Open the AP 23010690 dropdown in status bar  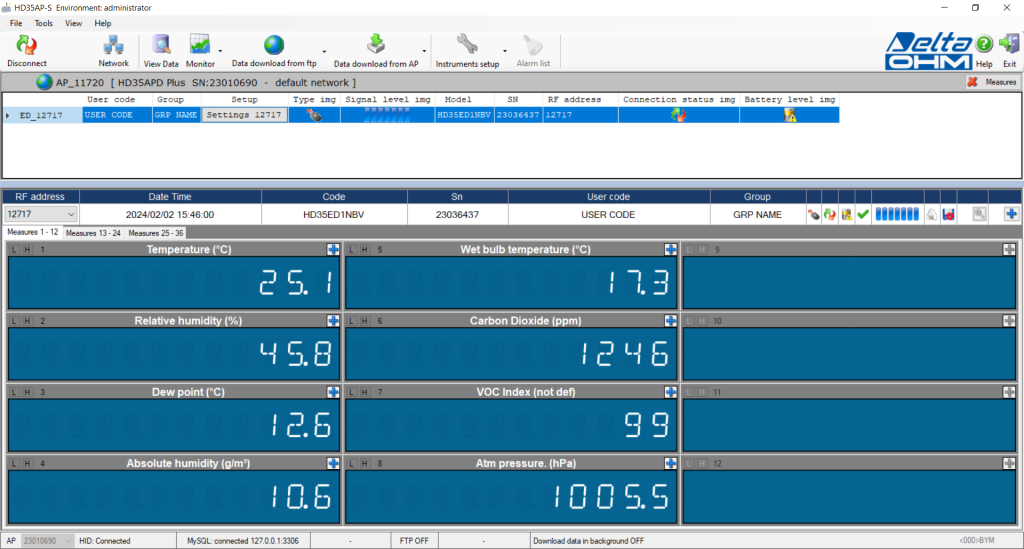[x=48, y=541]
